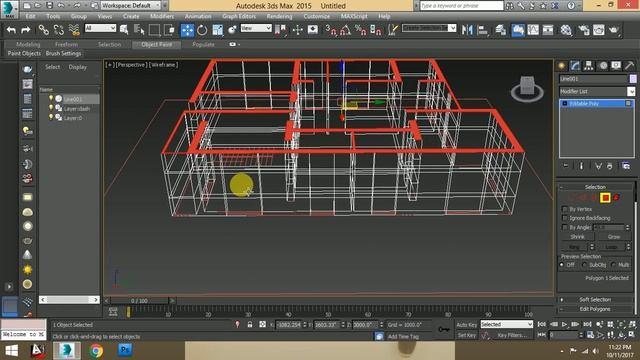The image size is (640, 360).
Task: Click Paint Objects panel label
Action: tap(24, 53)
